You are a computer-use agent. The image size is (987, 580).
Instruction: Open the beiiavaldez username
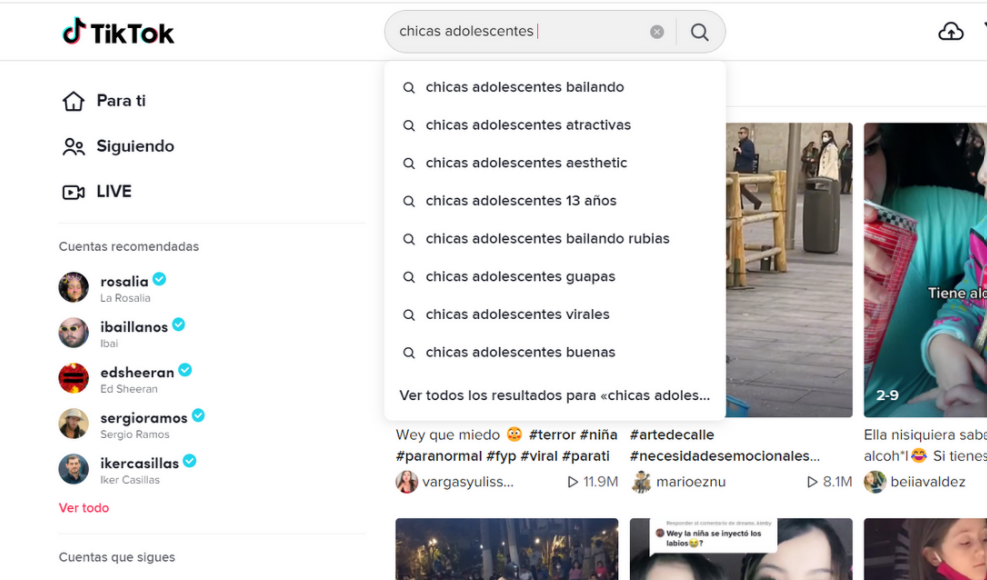[928, 482]
